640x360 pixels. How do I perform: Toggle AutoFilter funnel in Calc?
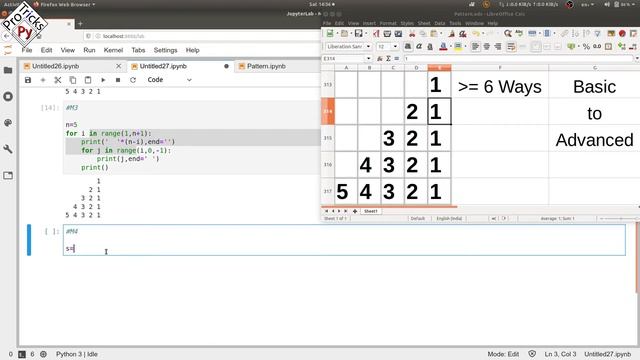tap(597, 33)
